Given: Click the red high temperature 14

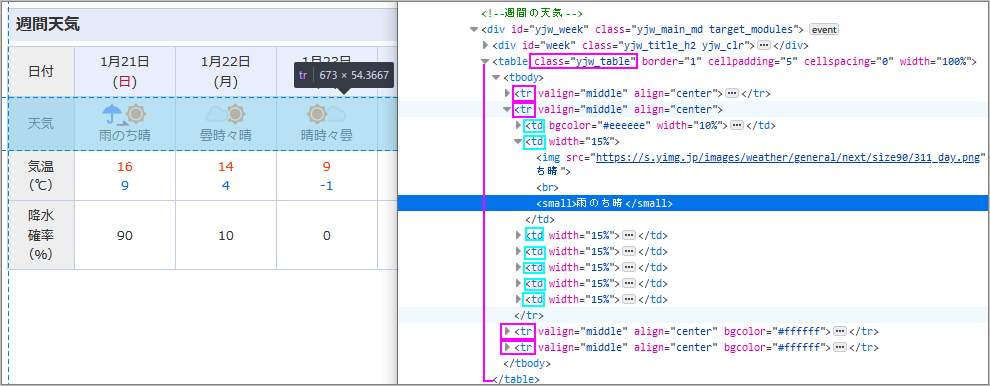Looking at the screenshot, I should click(x=225, y=167).
